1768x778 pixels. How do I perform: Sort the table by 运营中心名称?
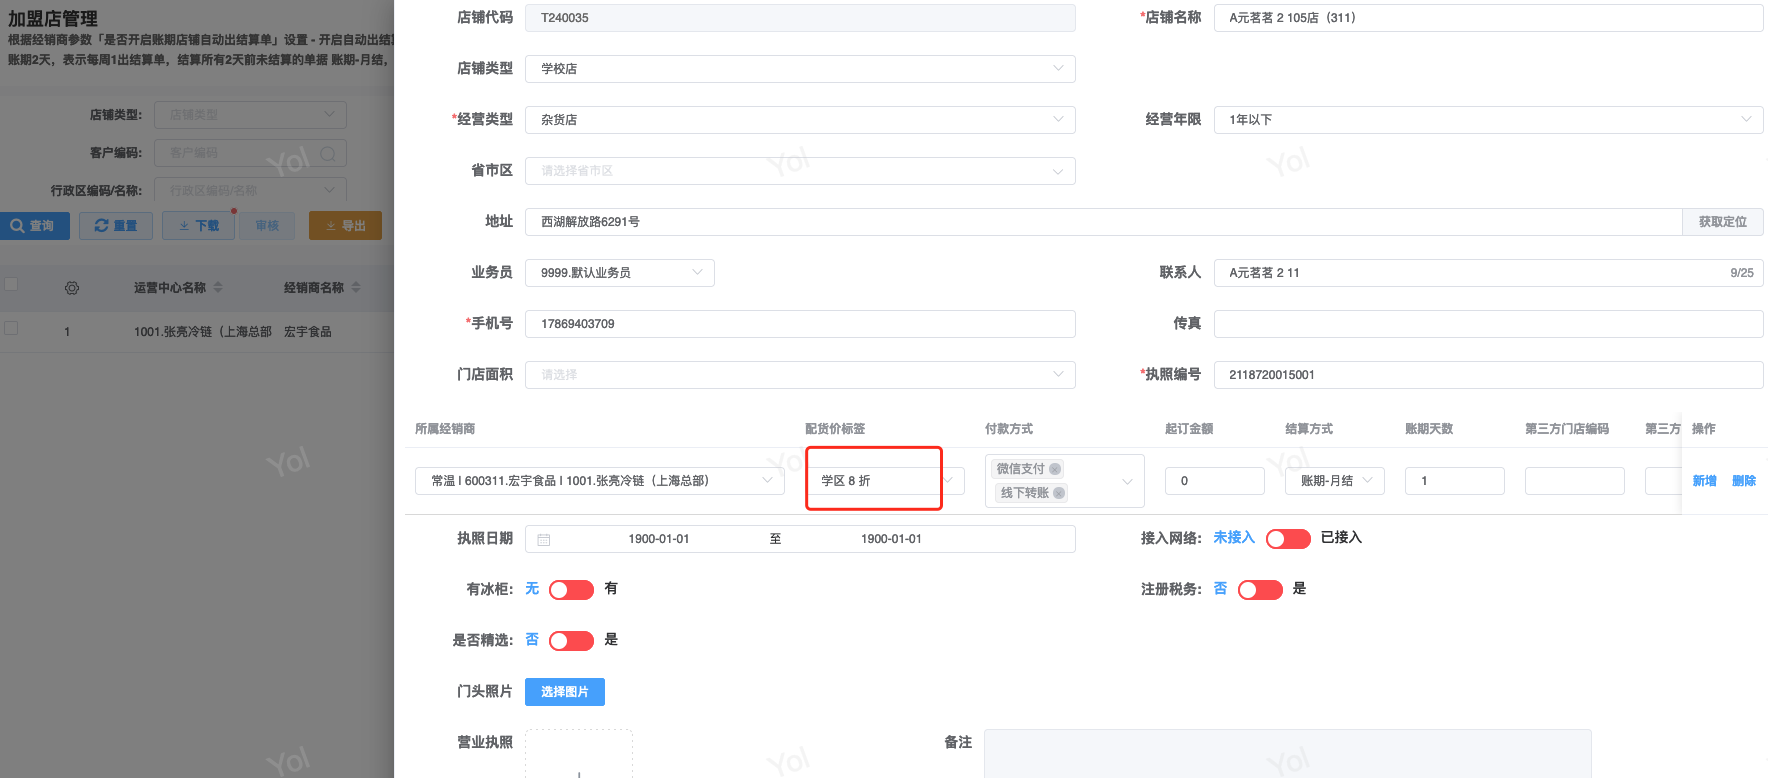coord(218,288)
